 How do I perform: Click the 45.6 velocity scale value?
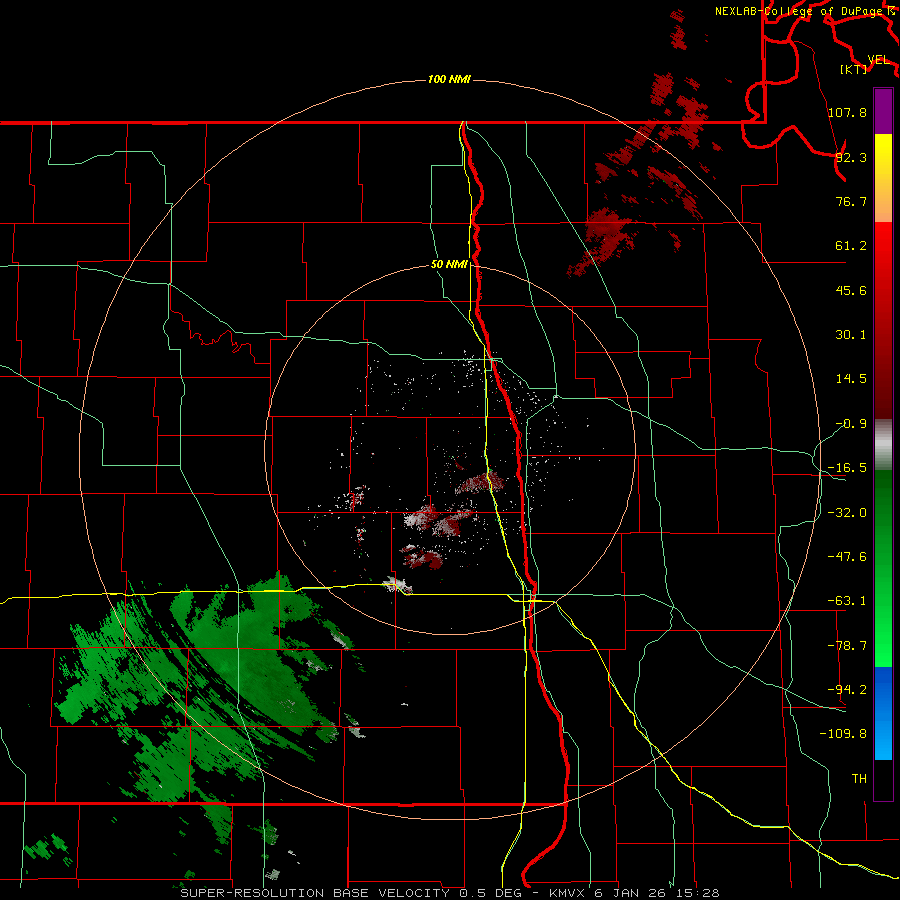851,290
